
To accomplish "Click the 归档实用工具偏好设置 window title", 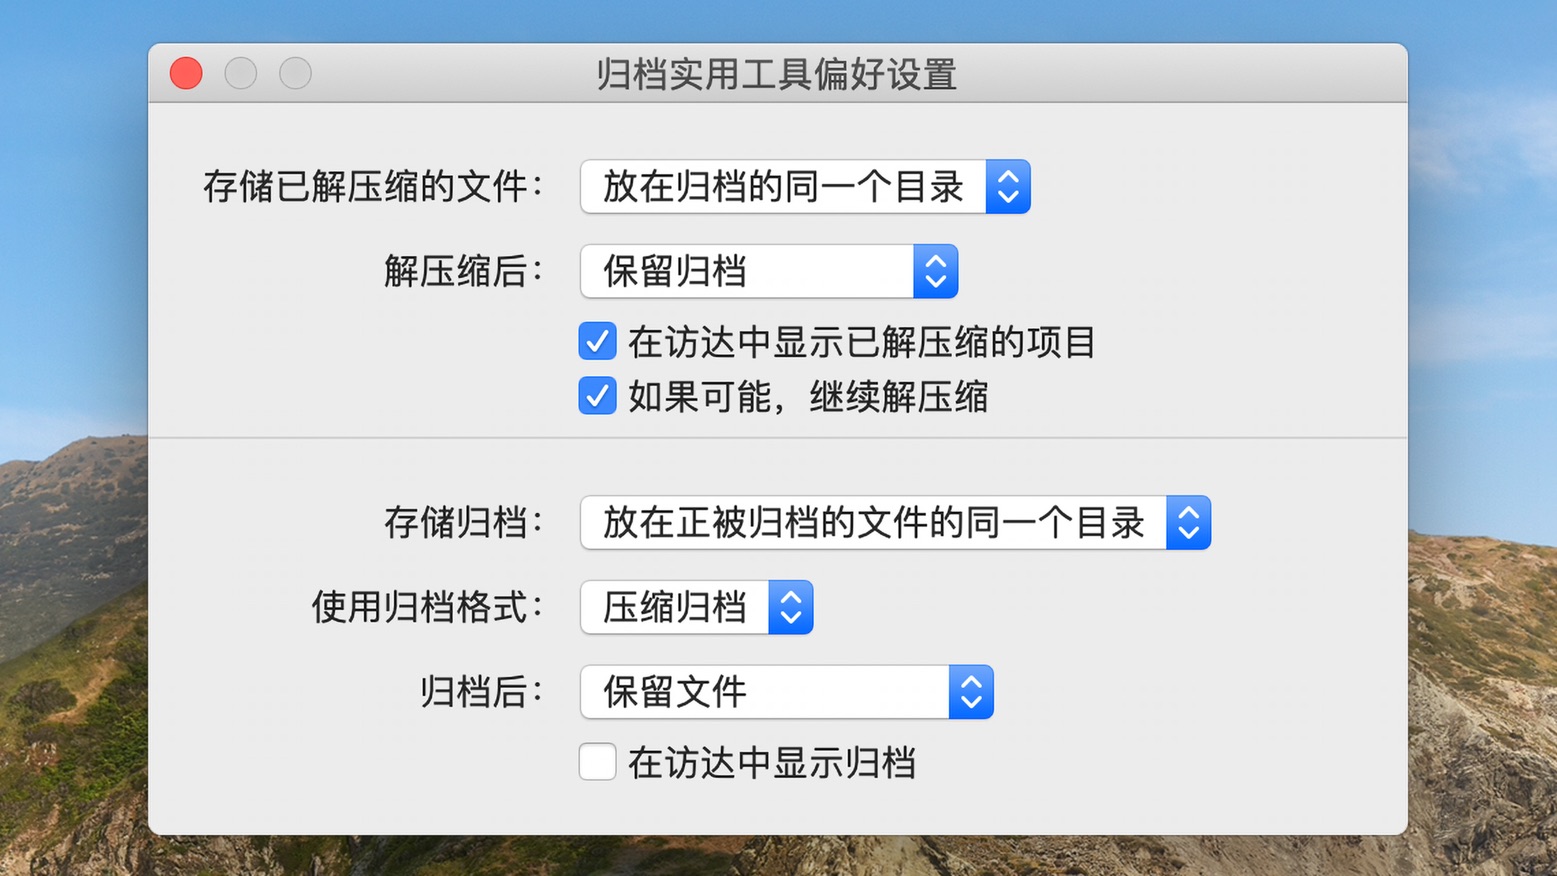I will click(777, 74).
